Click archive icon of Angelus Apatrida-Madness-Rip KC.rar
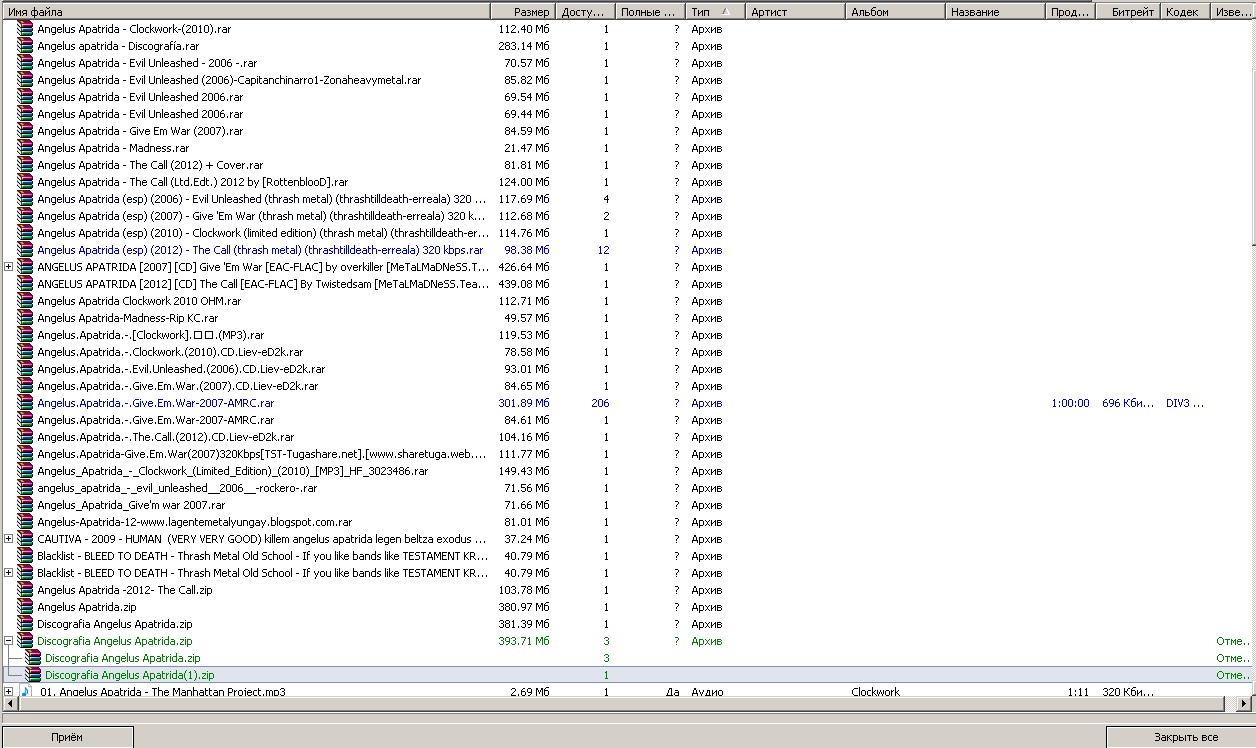The height and width of the screenshot is (748, 1256). pos(25,318)
